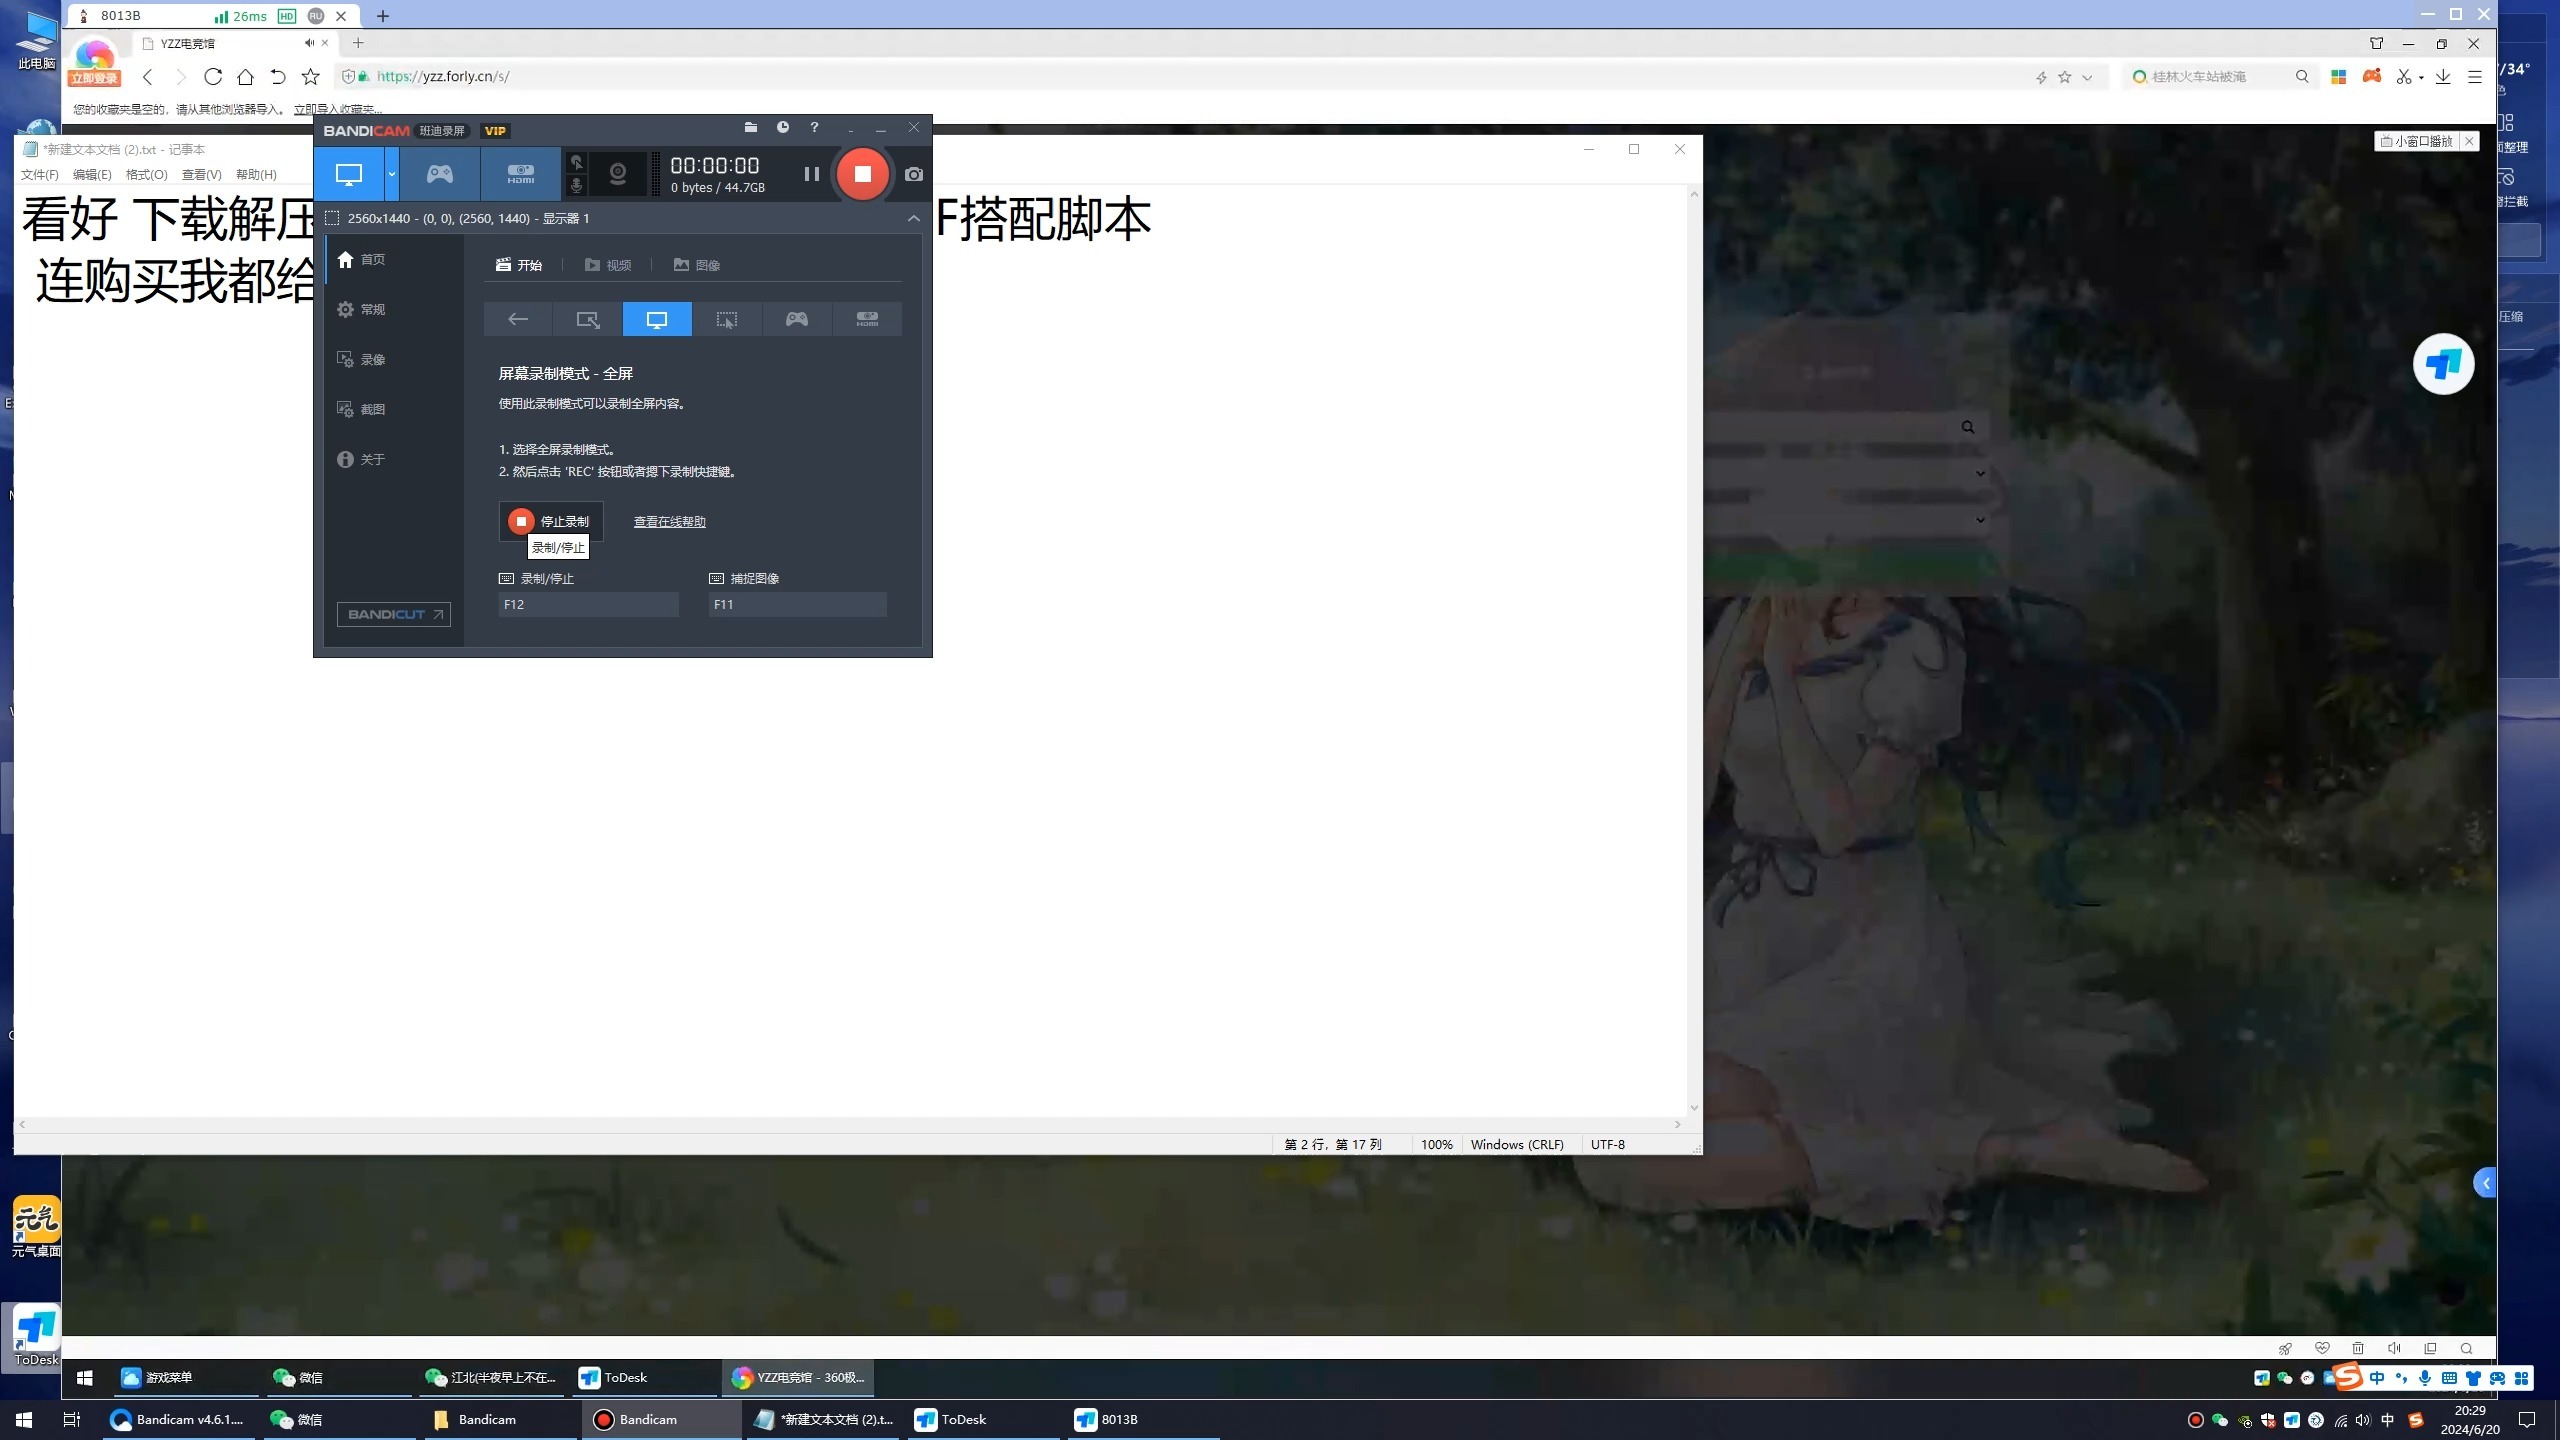2560x1440 pixels.
Task: Click the red stop recording button
Action: 862,174
